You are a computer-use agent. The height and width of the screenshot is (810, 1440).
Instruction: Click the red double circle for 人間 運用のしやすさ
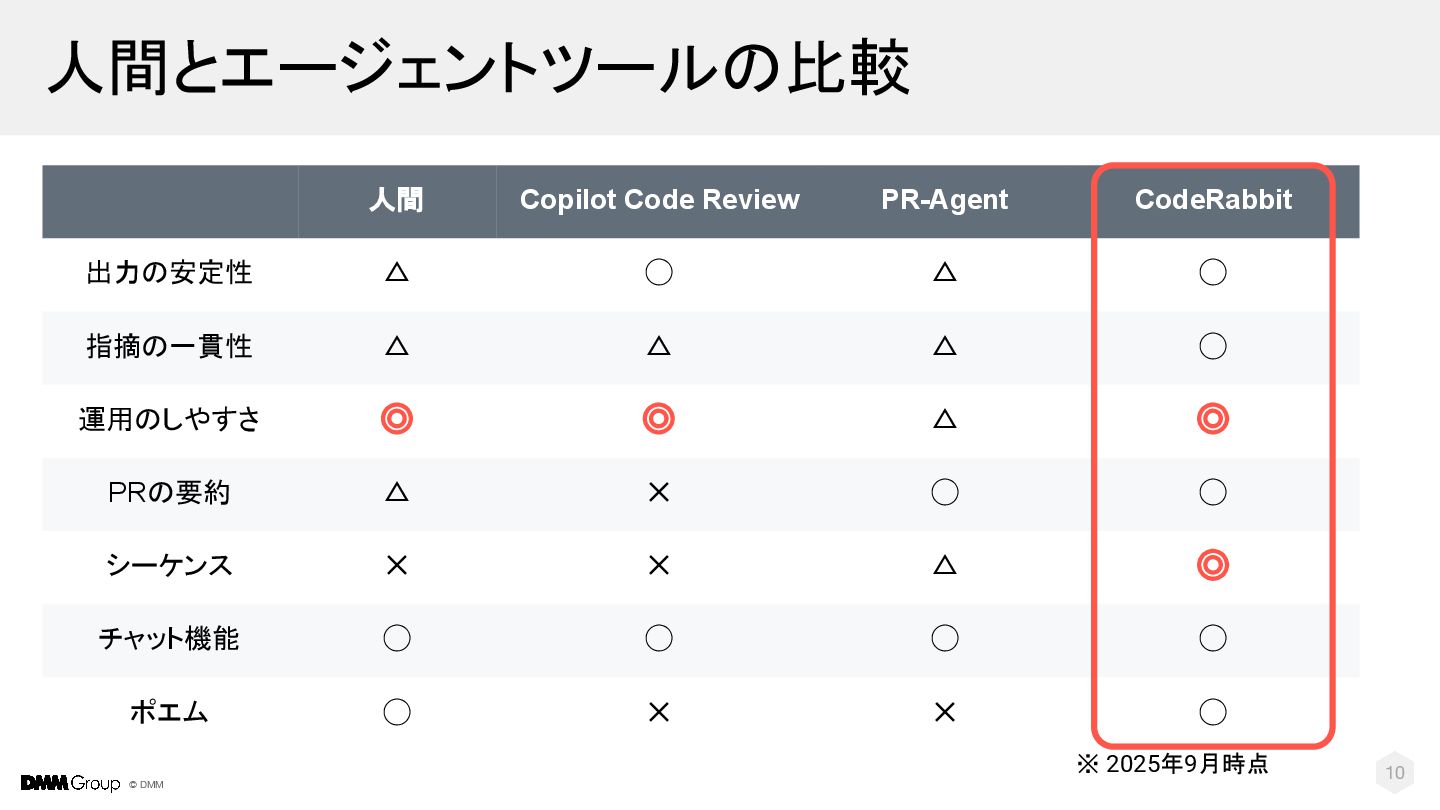click(397, 419)
